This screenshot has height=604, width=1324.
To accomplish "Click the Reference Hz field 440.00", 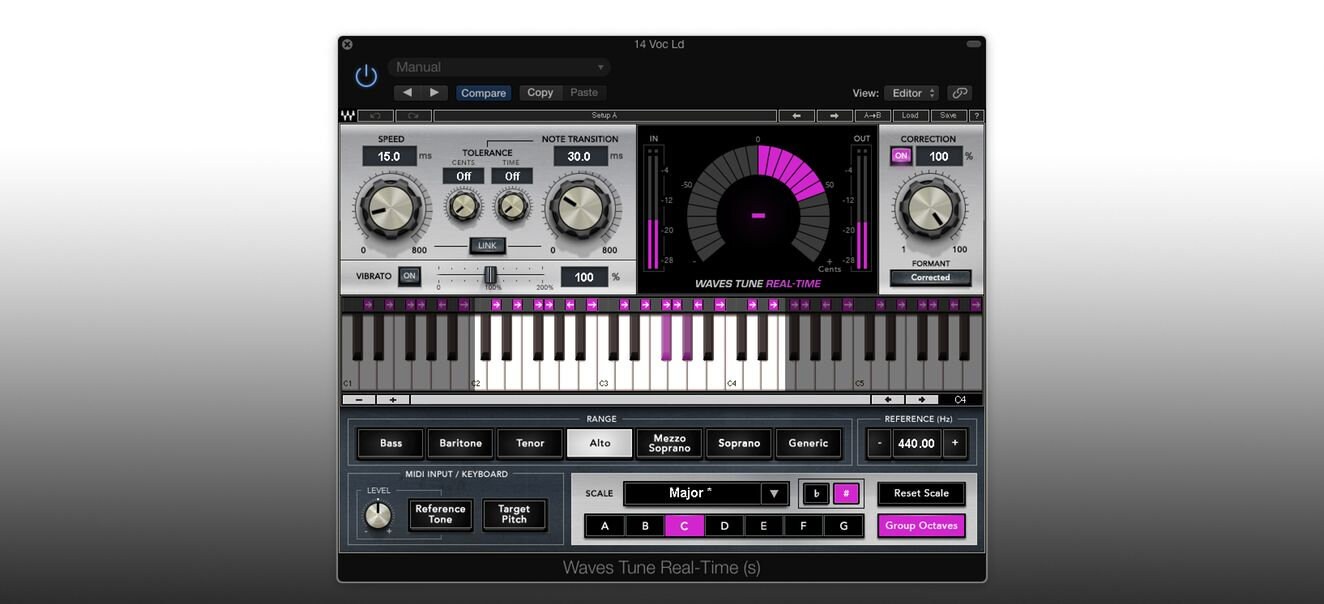I will tap(917, 443).
